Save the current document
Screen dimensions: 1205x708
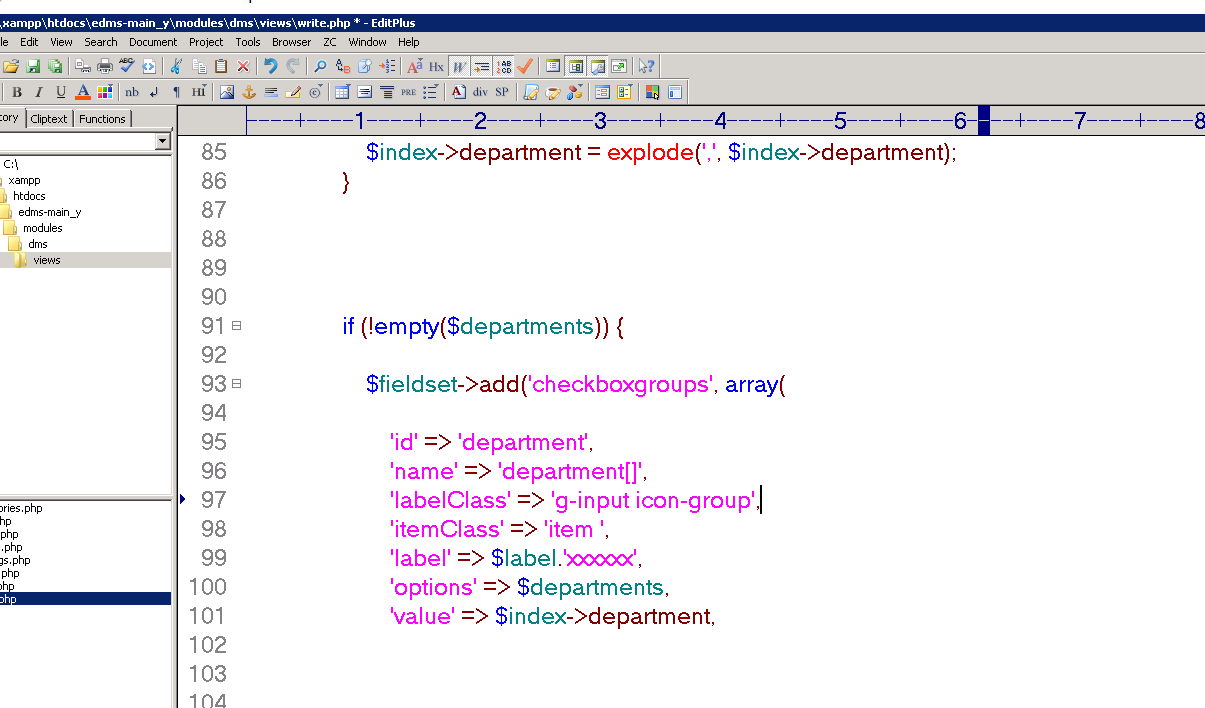(33, 66)
